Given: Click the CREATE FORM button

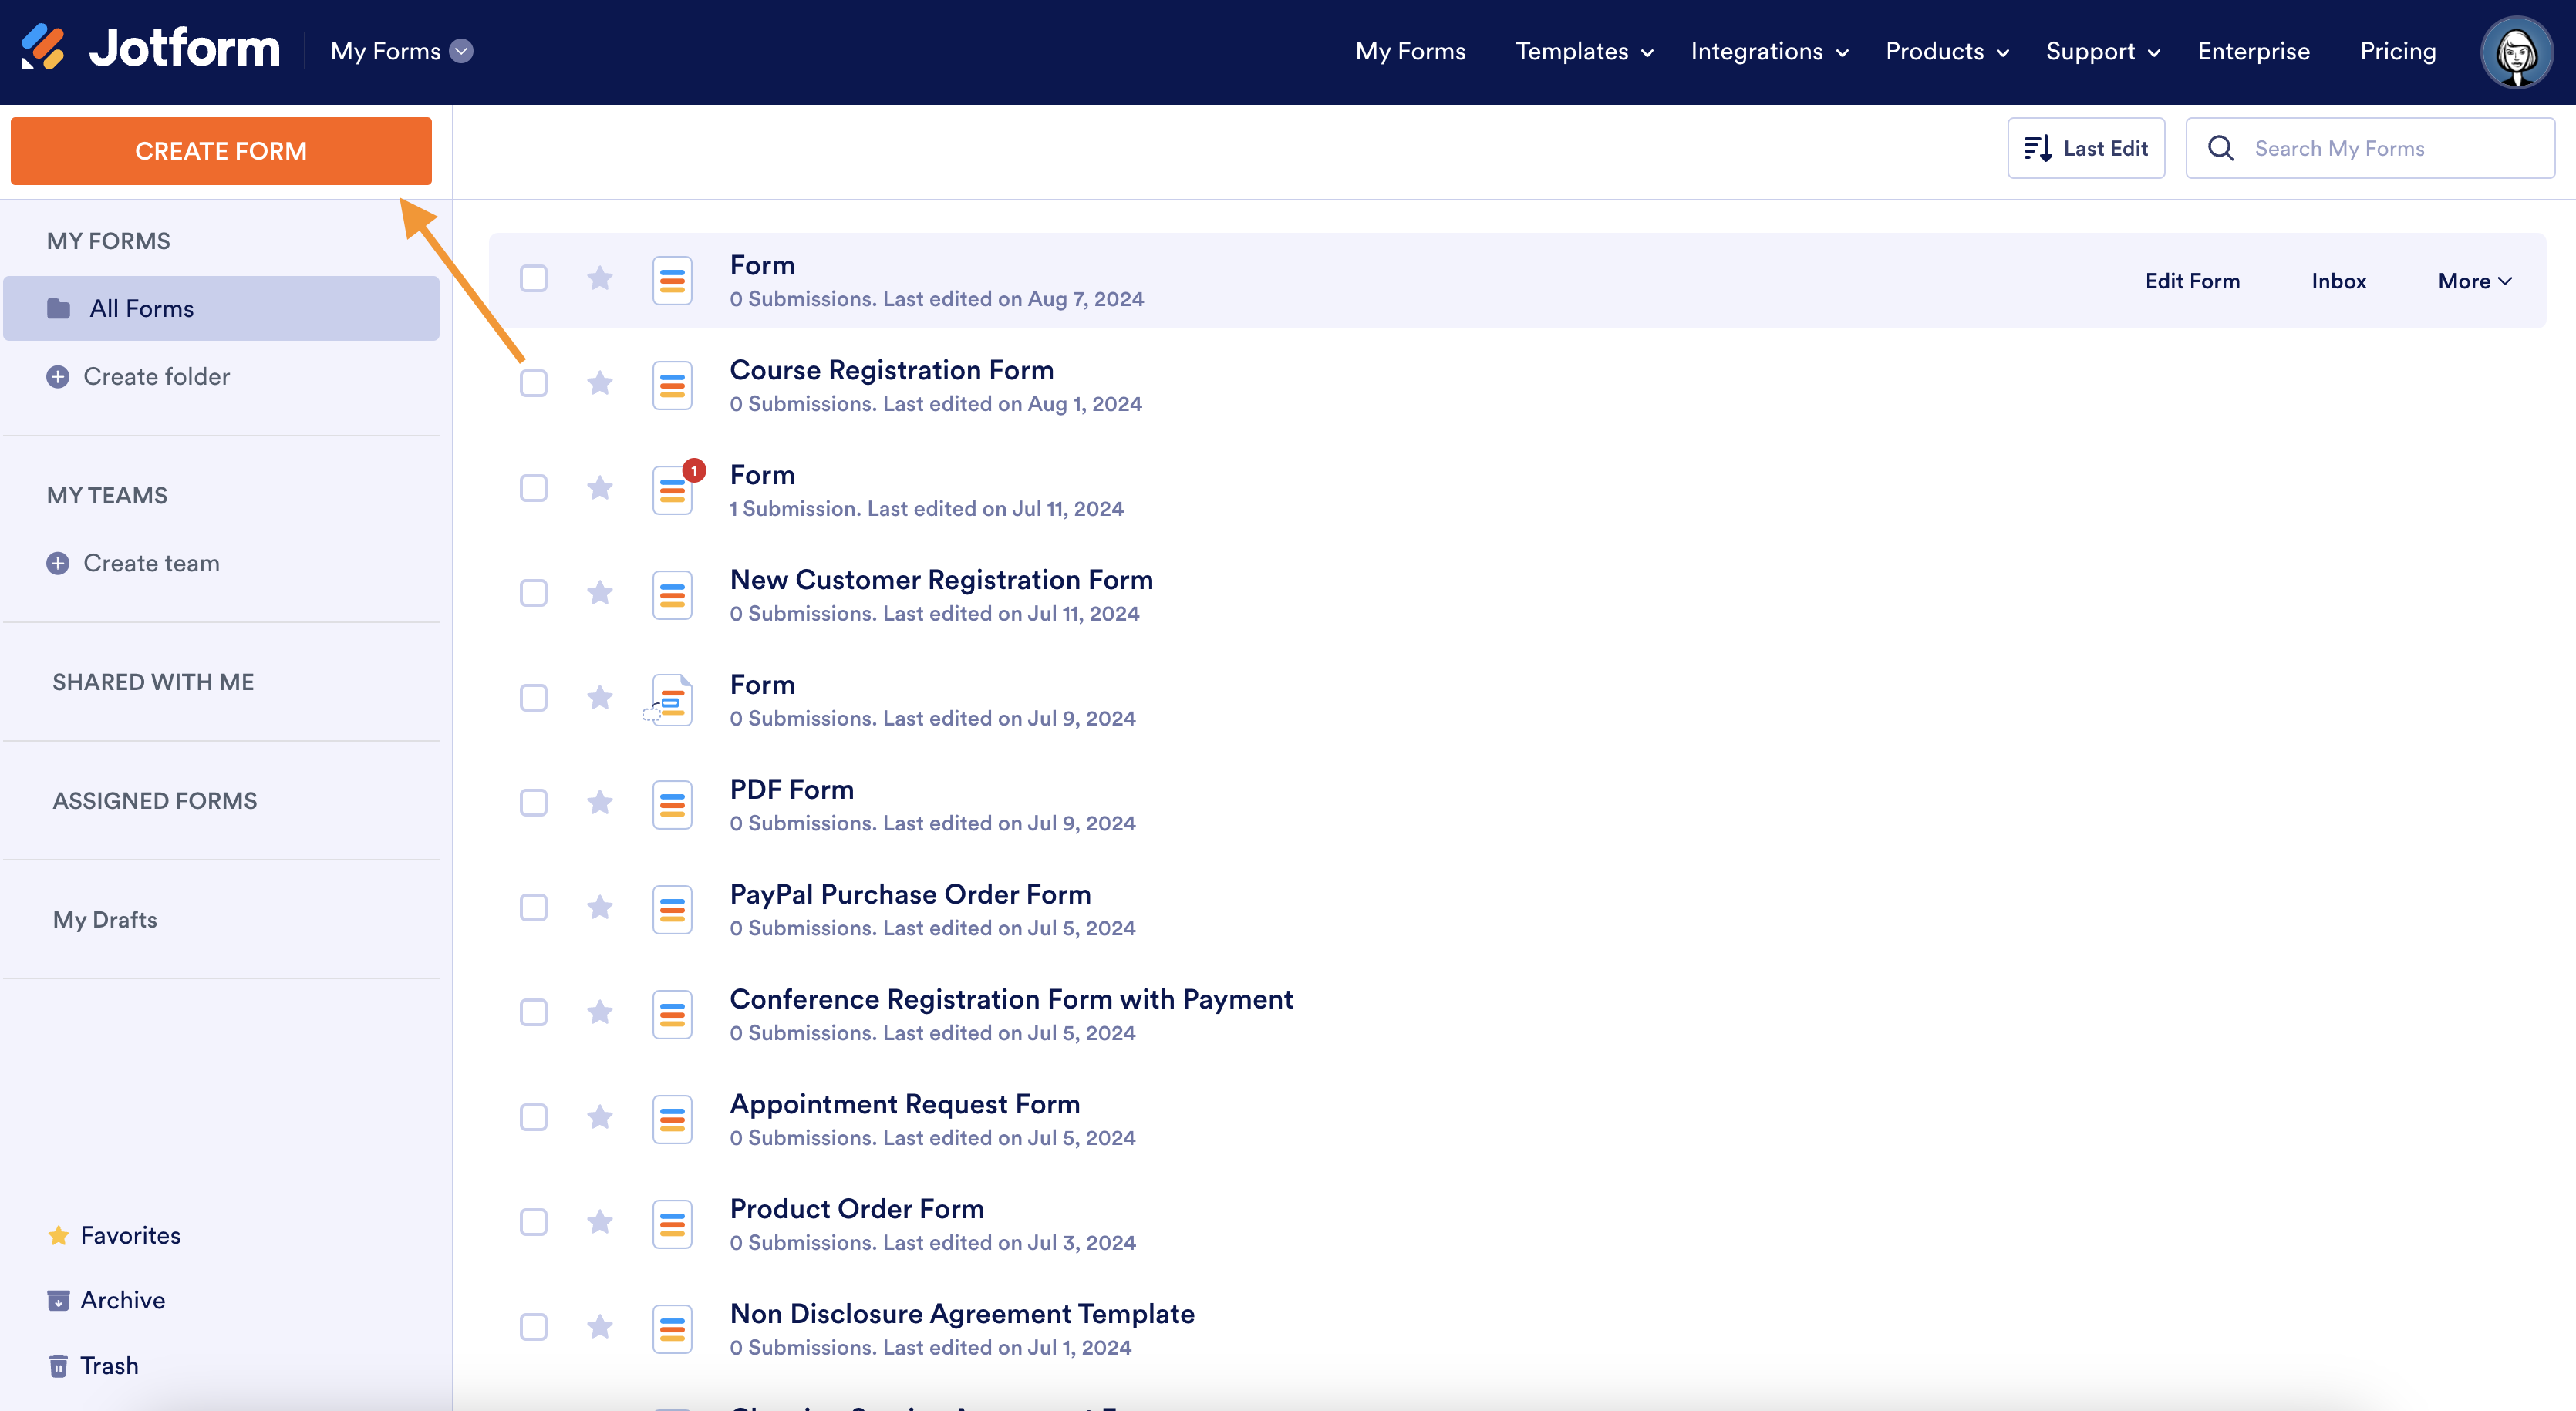Looking at the screenshot, I should click(221, 151).
